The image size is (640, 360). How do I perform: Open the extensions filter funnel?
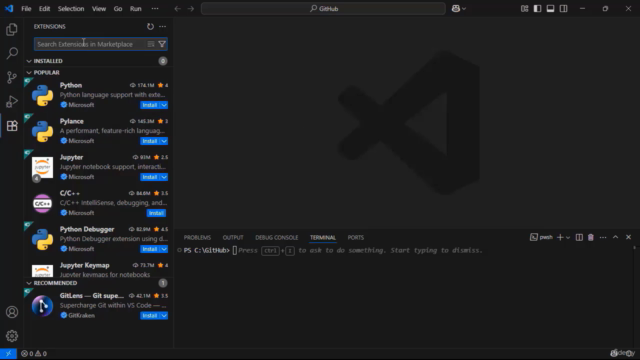162,44
